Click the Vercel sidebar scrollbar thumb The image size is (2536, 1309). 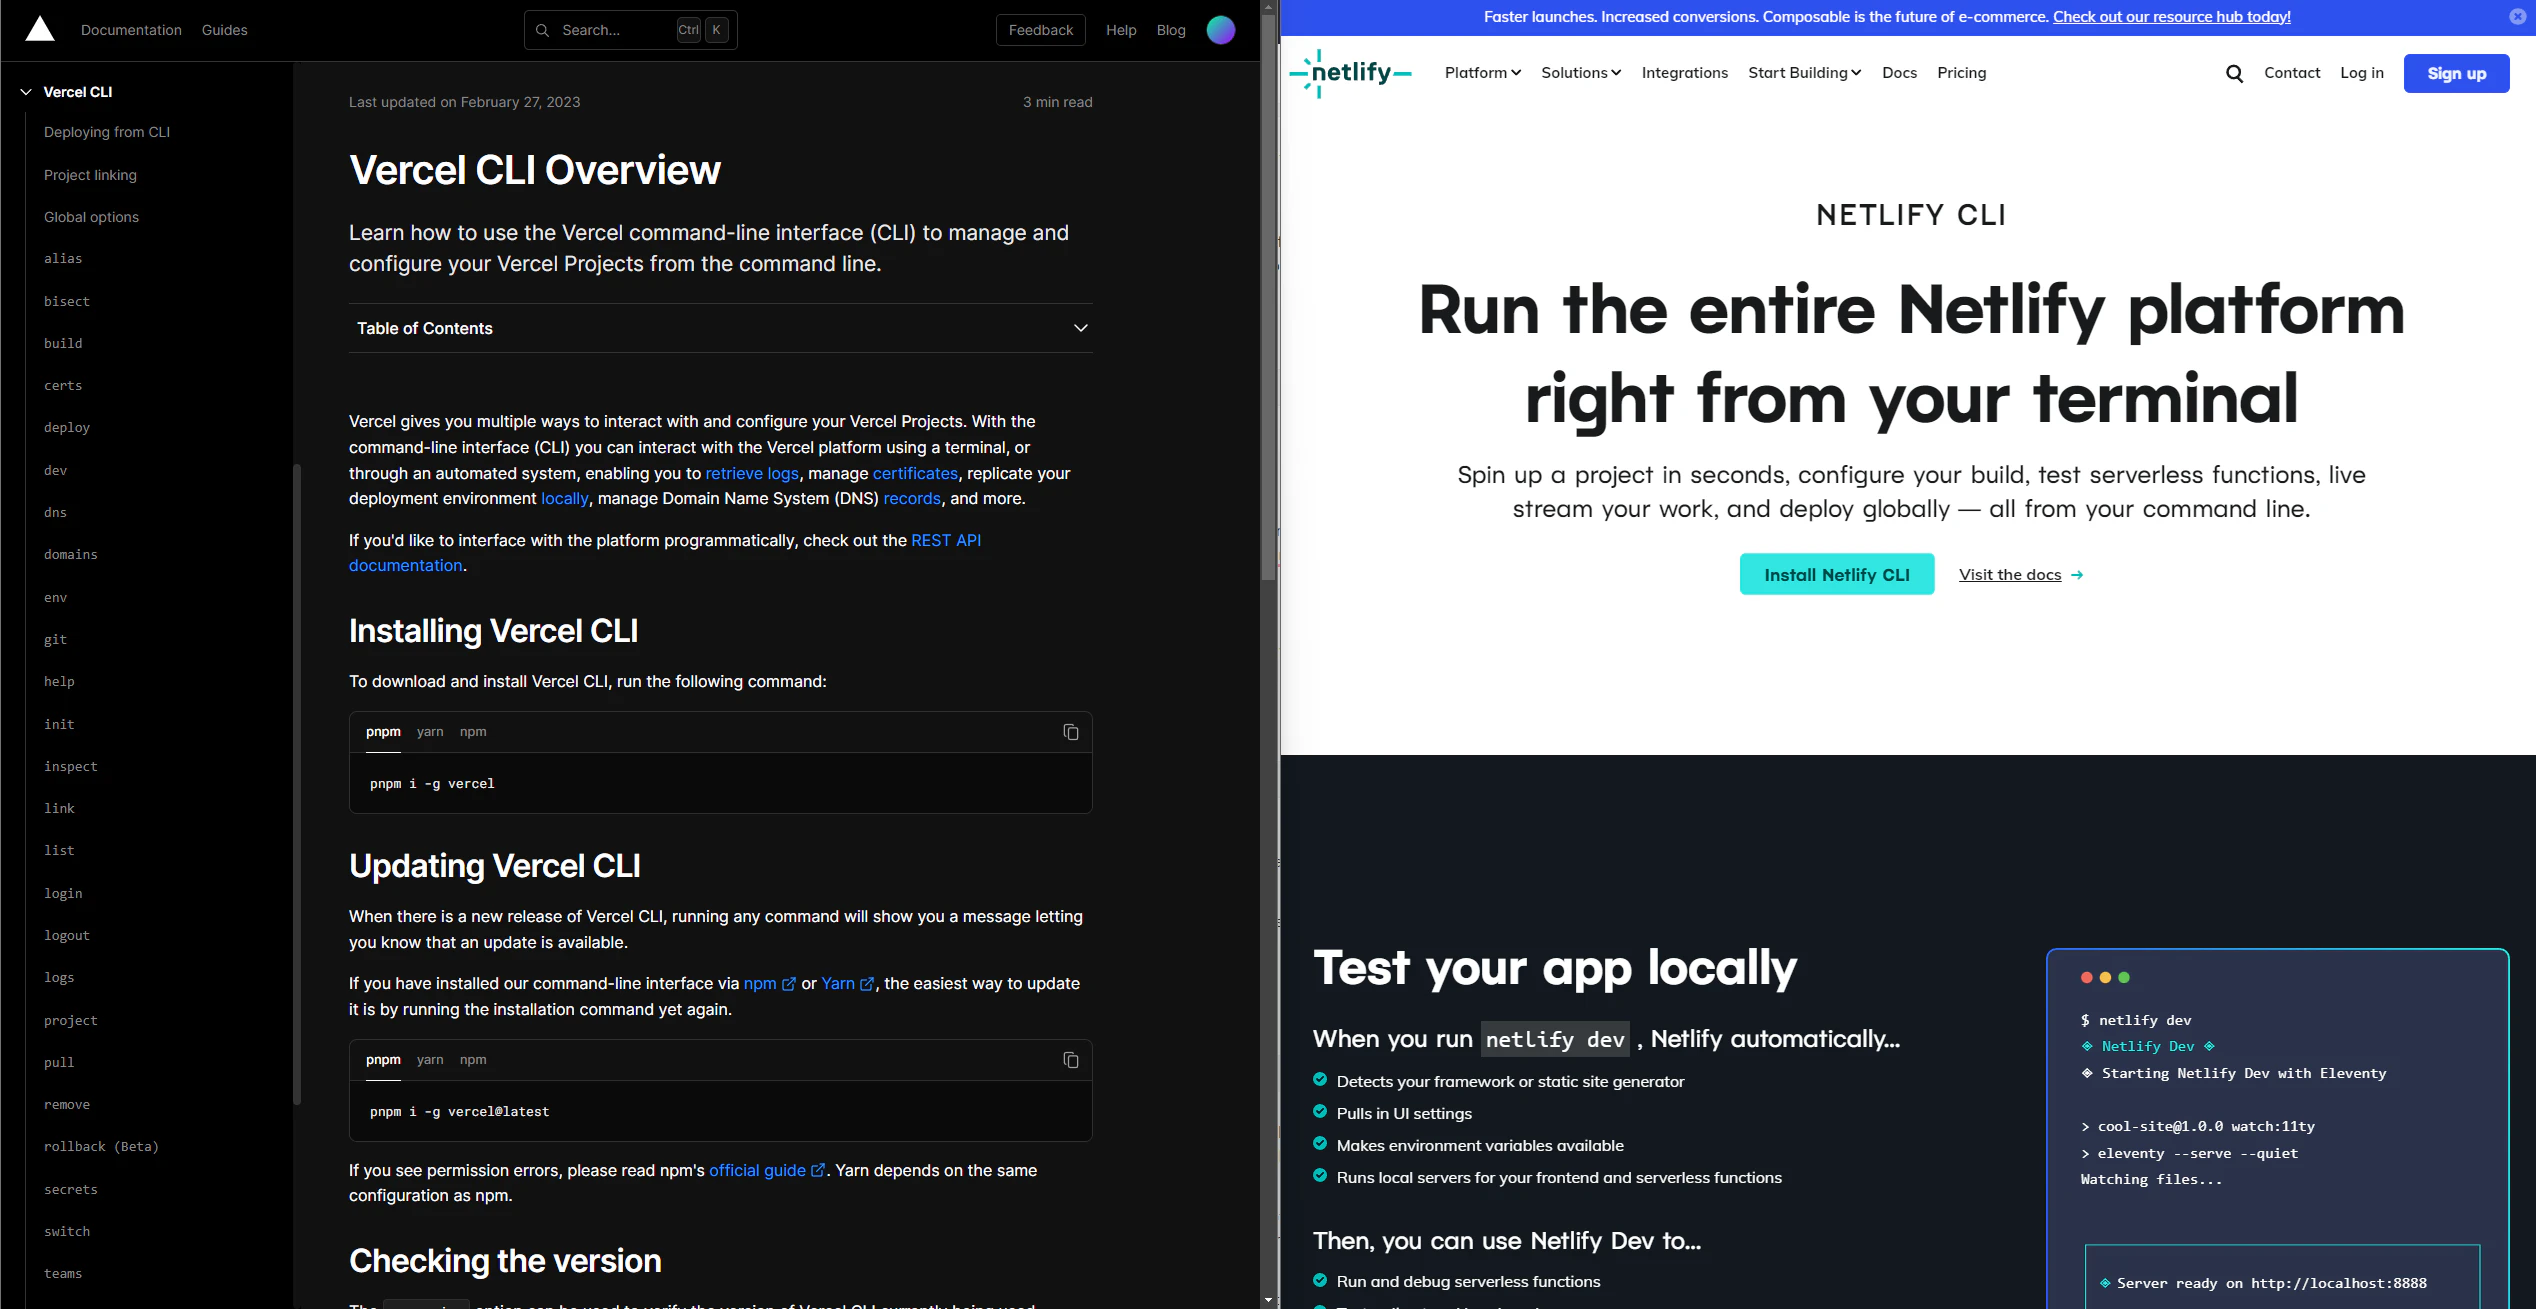(x=296, y=784)
